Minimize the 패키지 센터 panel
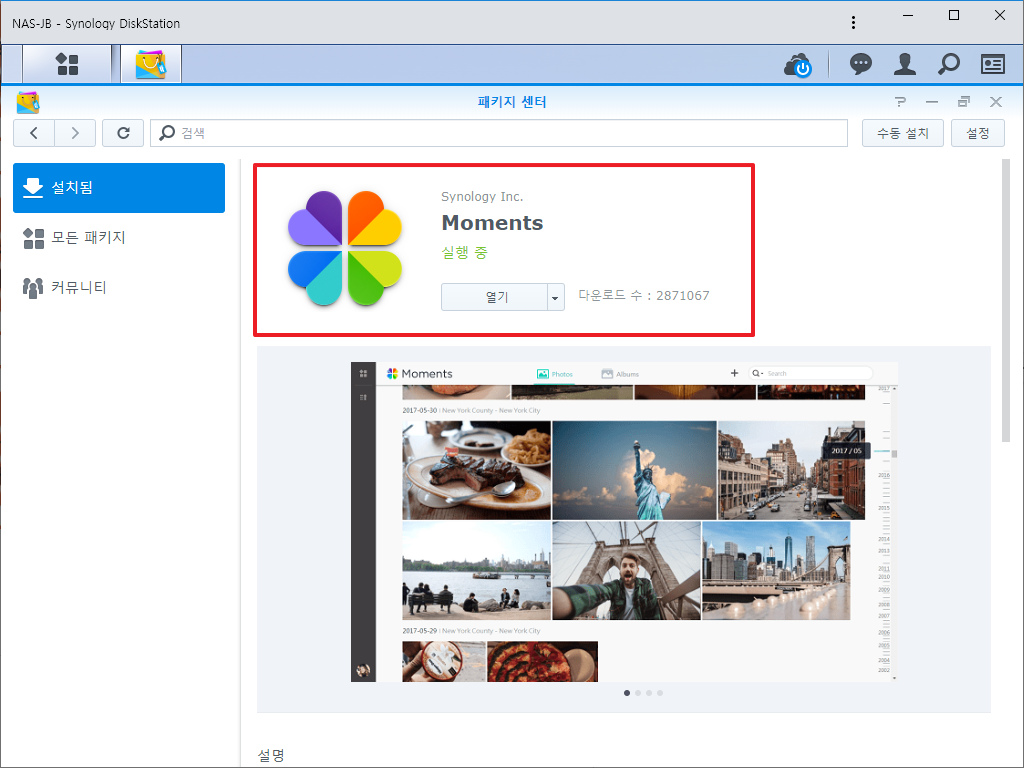This screenshot has width=1024, height=768. pyautogui.click(x=932, y=102)
